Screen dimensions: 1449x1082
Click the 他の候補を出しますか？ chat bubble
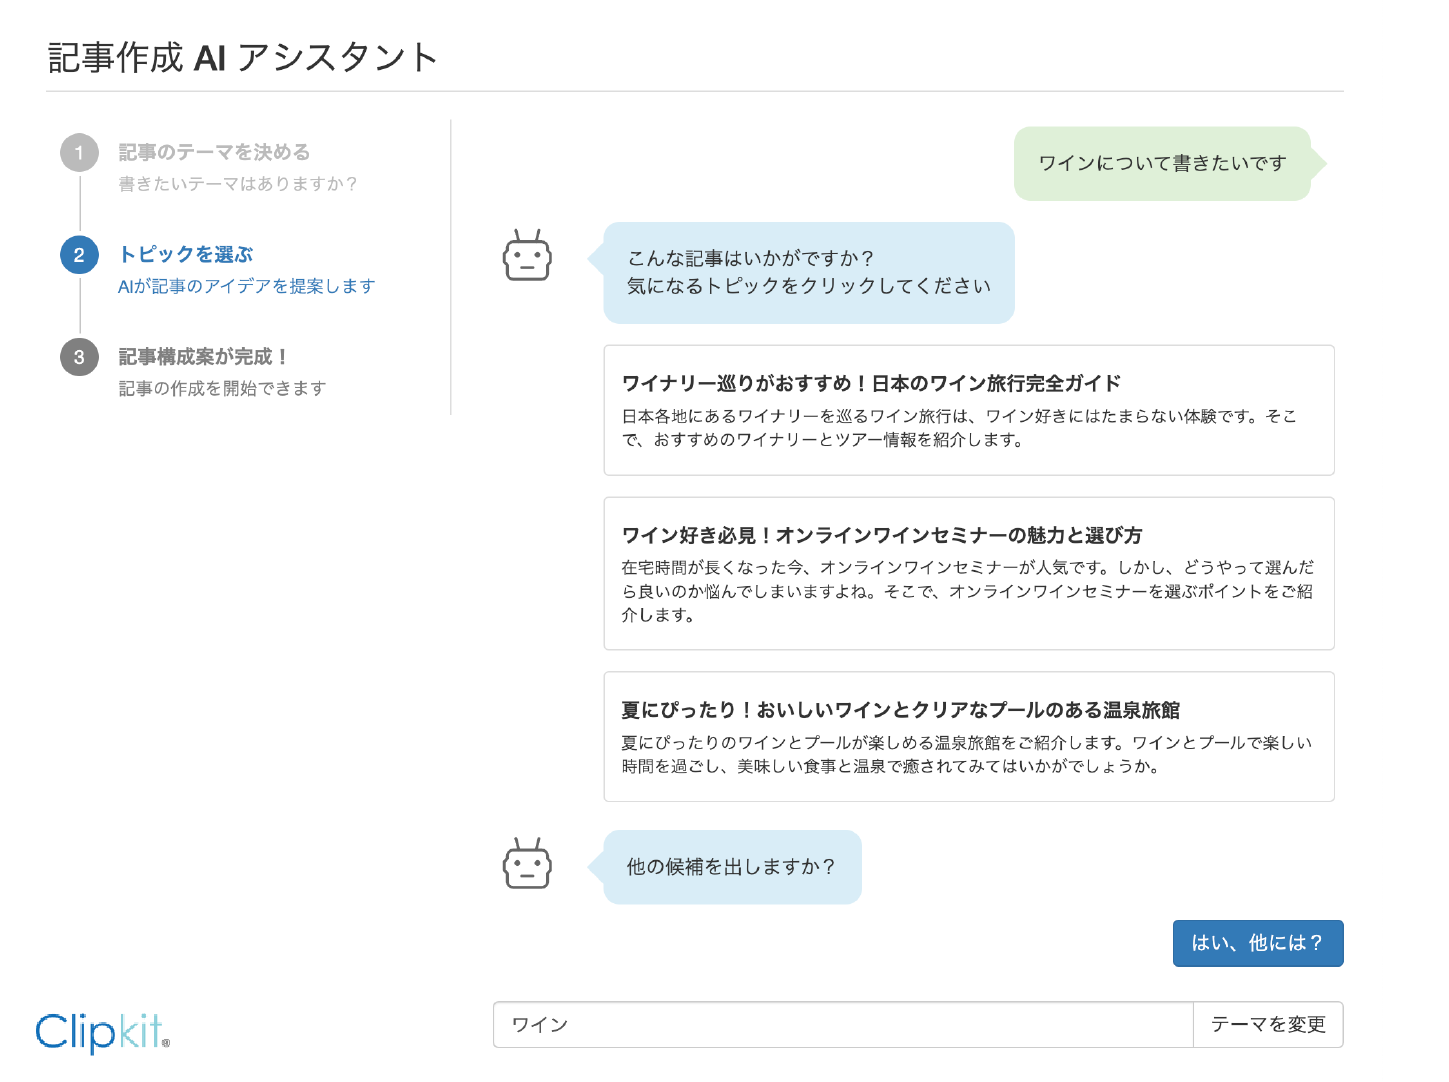click(x=731, y=867)
